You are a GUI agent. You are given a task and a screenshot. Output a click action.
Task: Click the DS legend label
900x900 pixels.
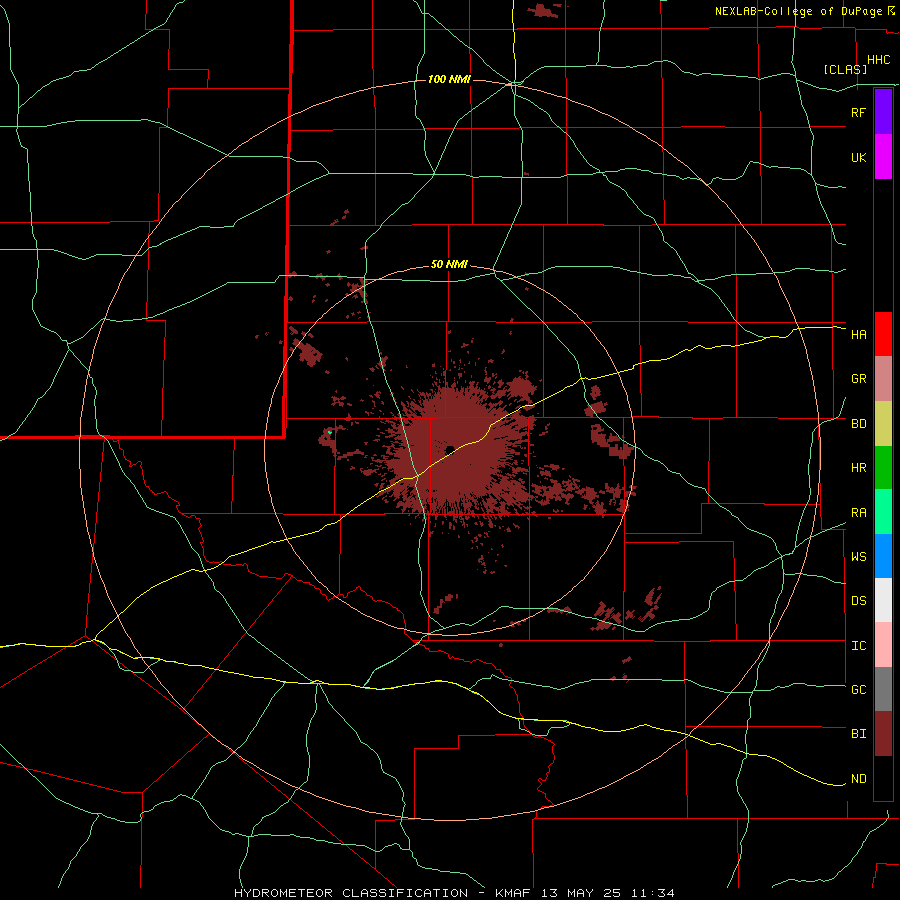coord(858,601)
